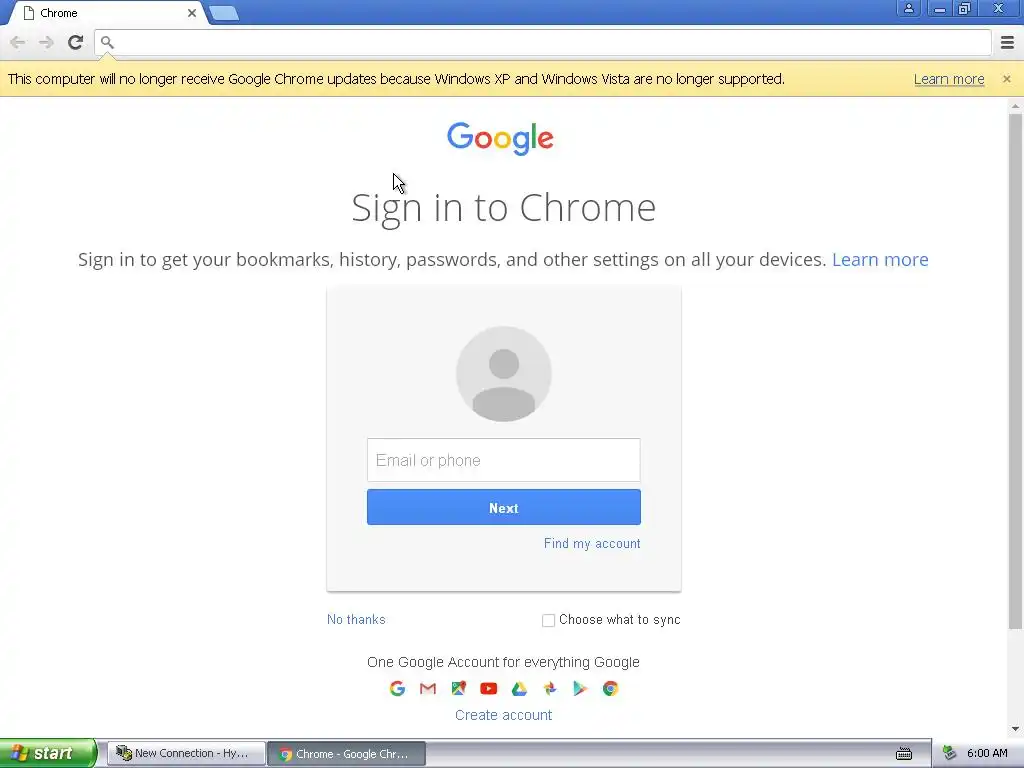Viewport: 1024px width, 768px height.
Task: Open a new tab
Action: click(224, 13)
